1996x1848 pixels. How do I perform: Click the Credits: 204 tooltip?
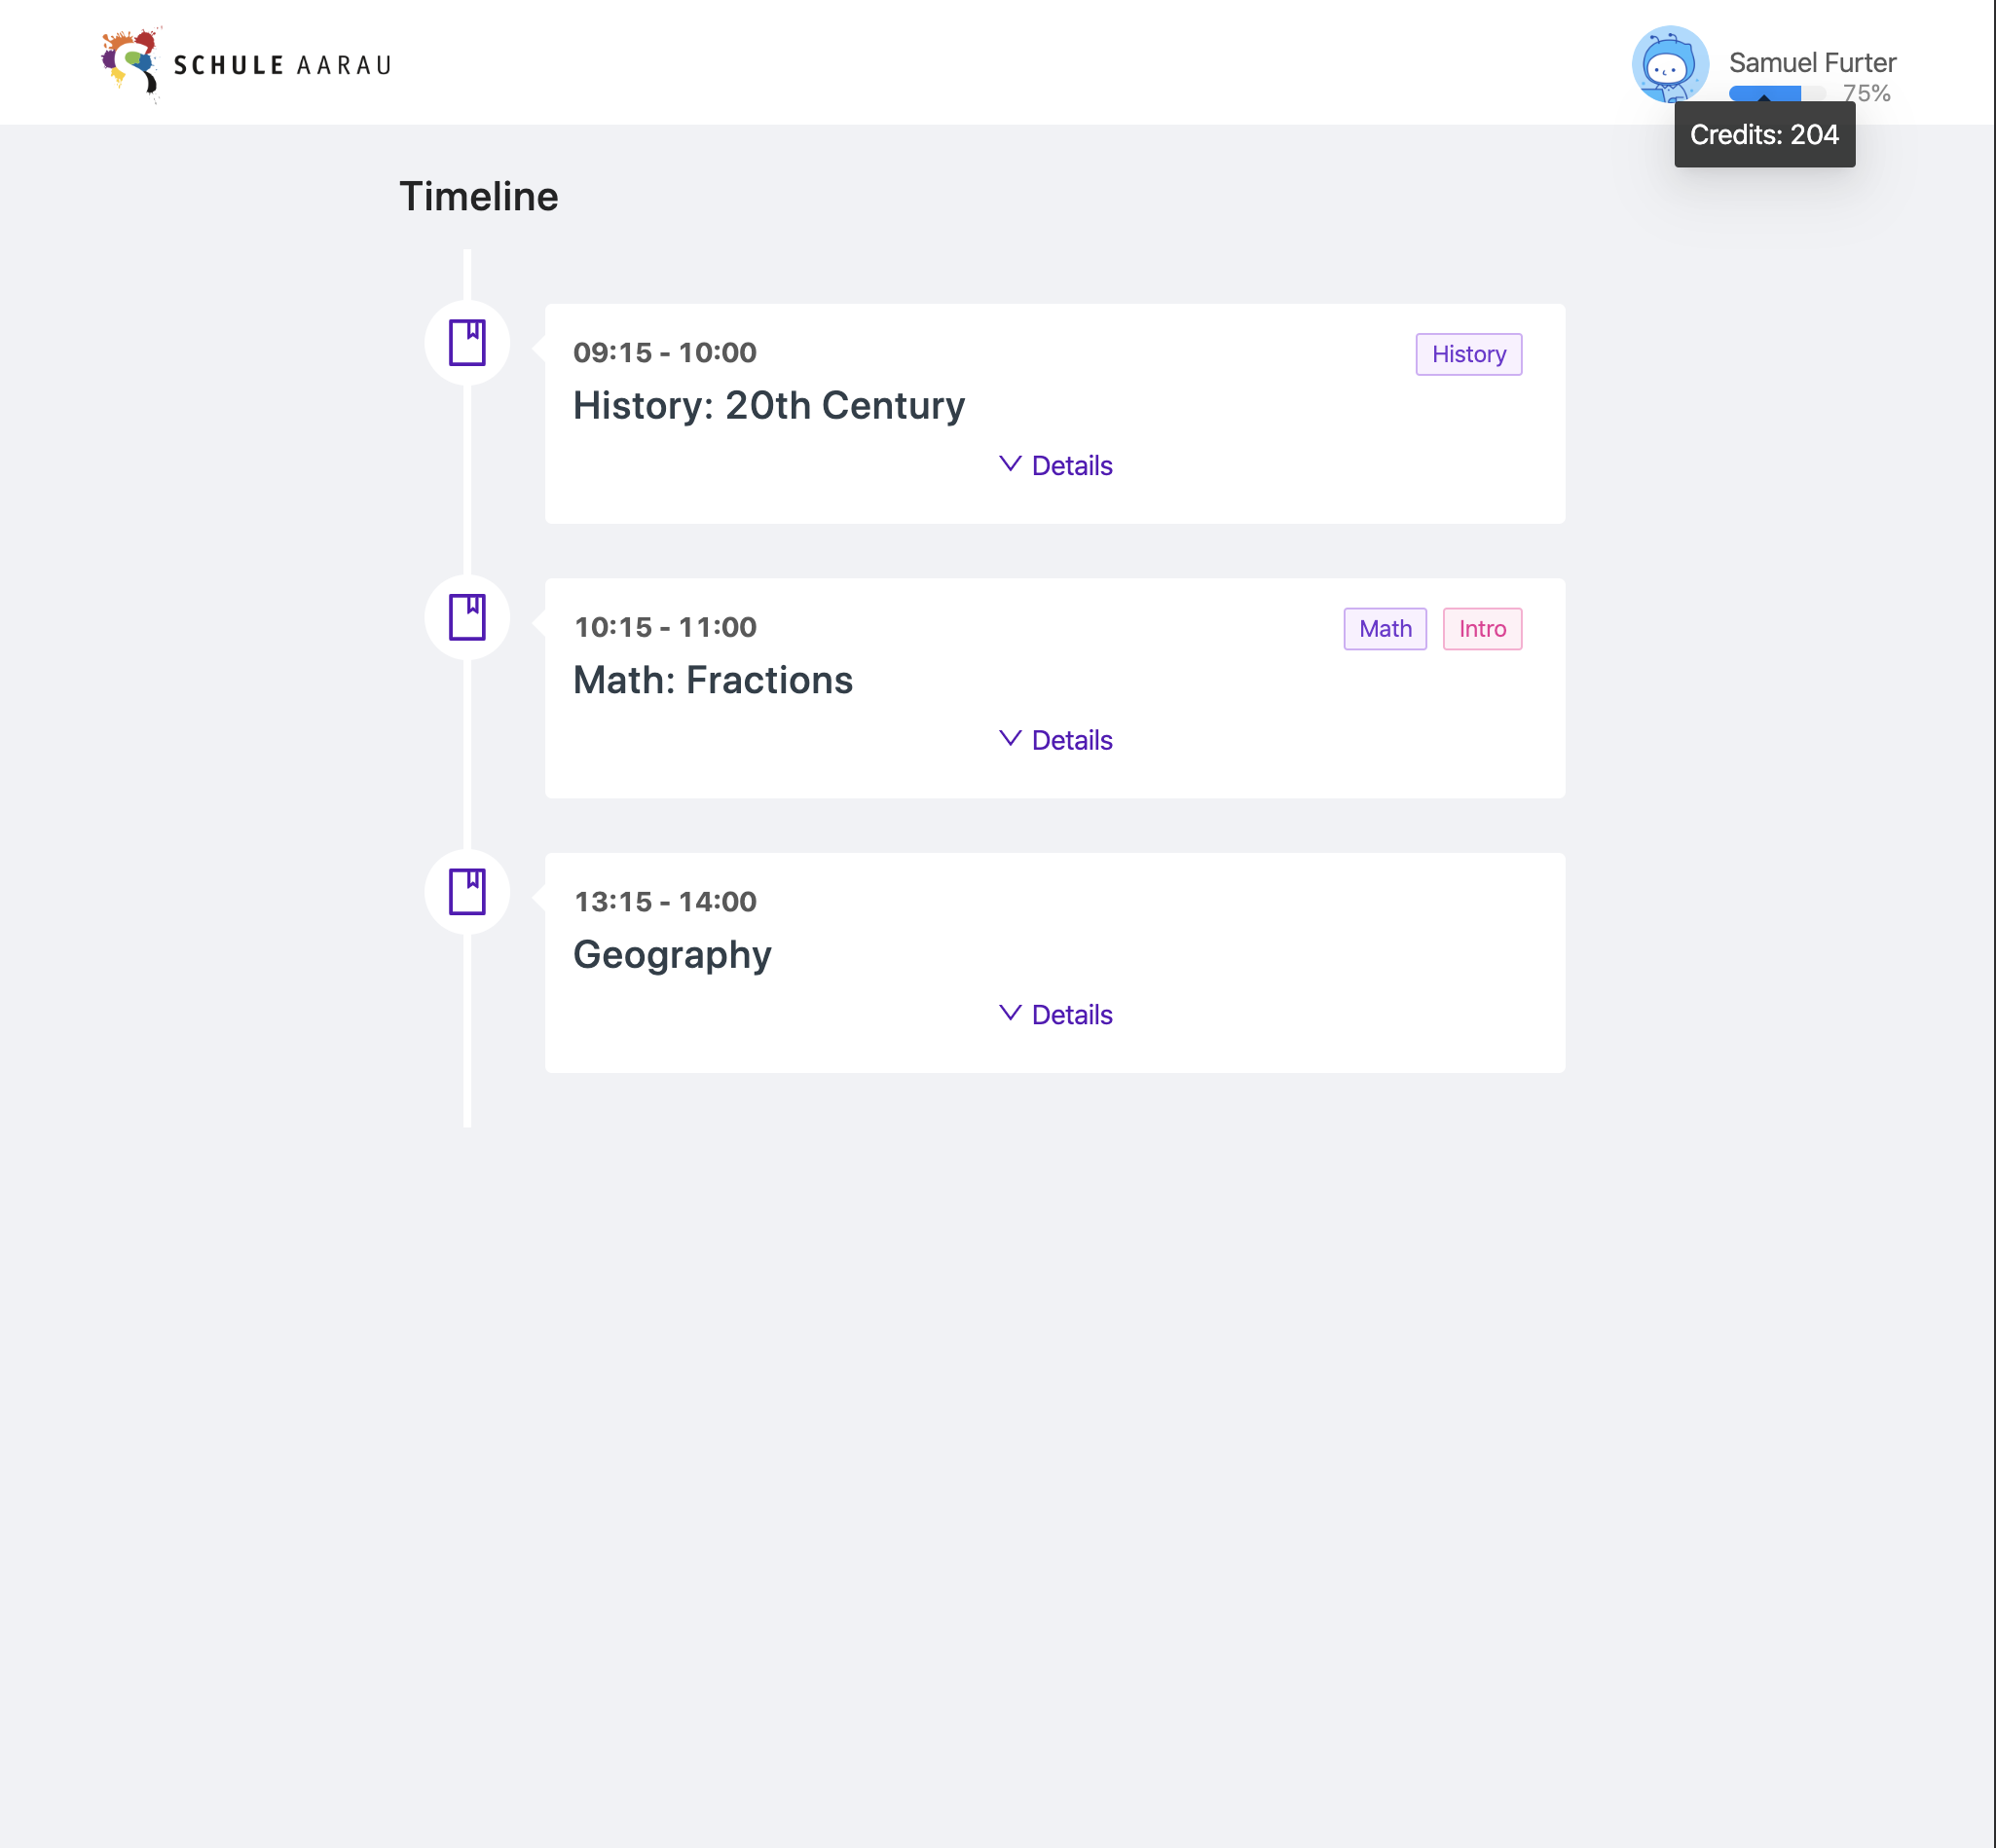[x=1764, y=135]
